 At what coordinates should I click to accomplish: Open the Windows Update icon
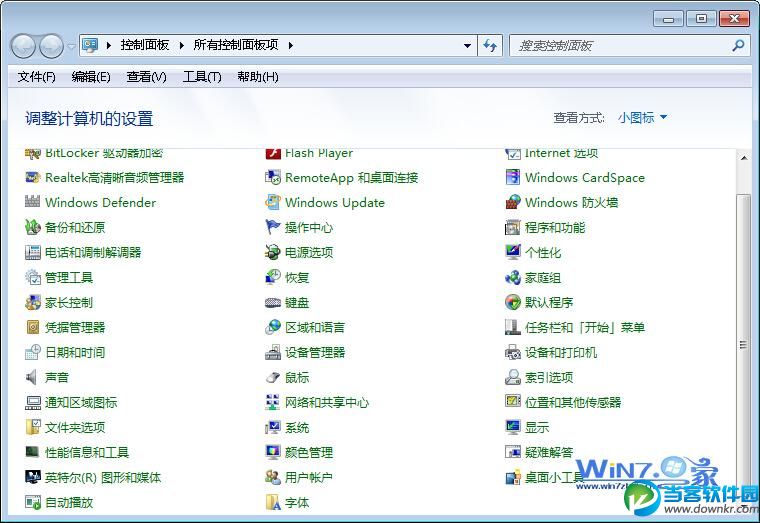pos(273,202)
